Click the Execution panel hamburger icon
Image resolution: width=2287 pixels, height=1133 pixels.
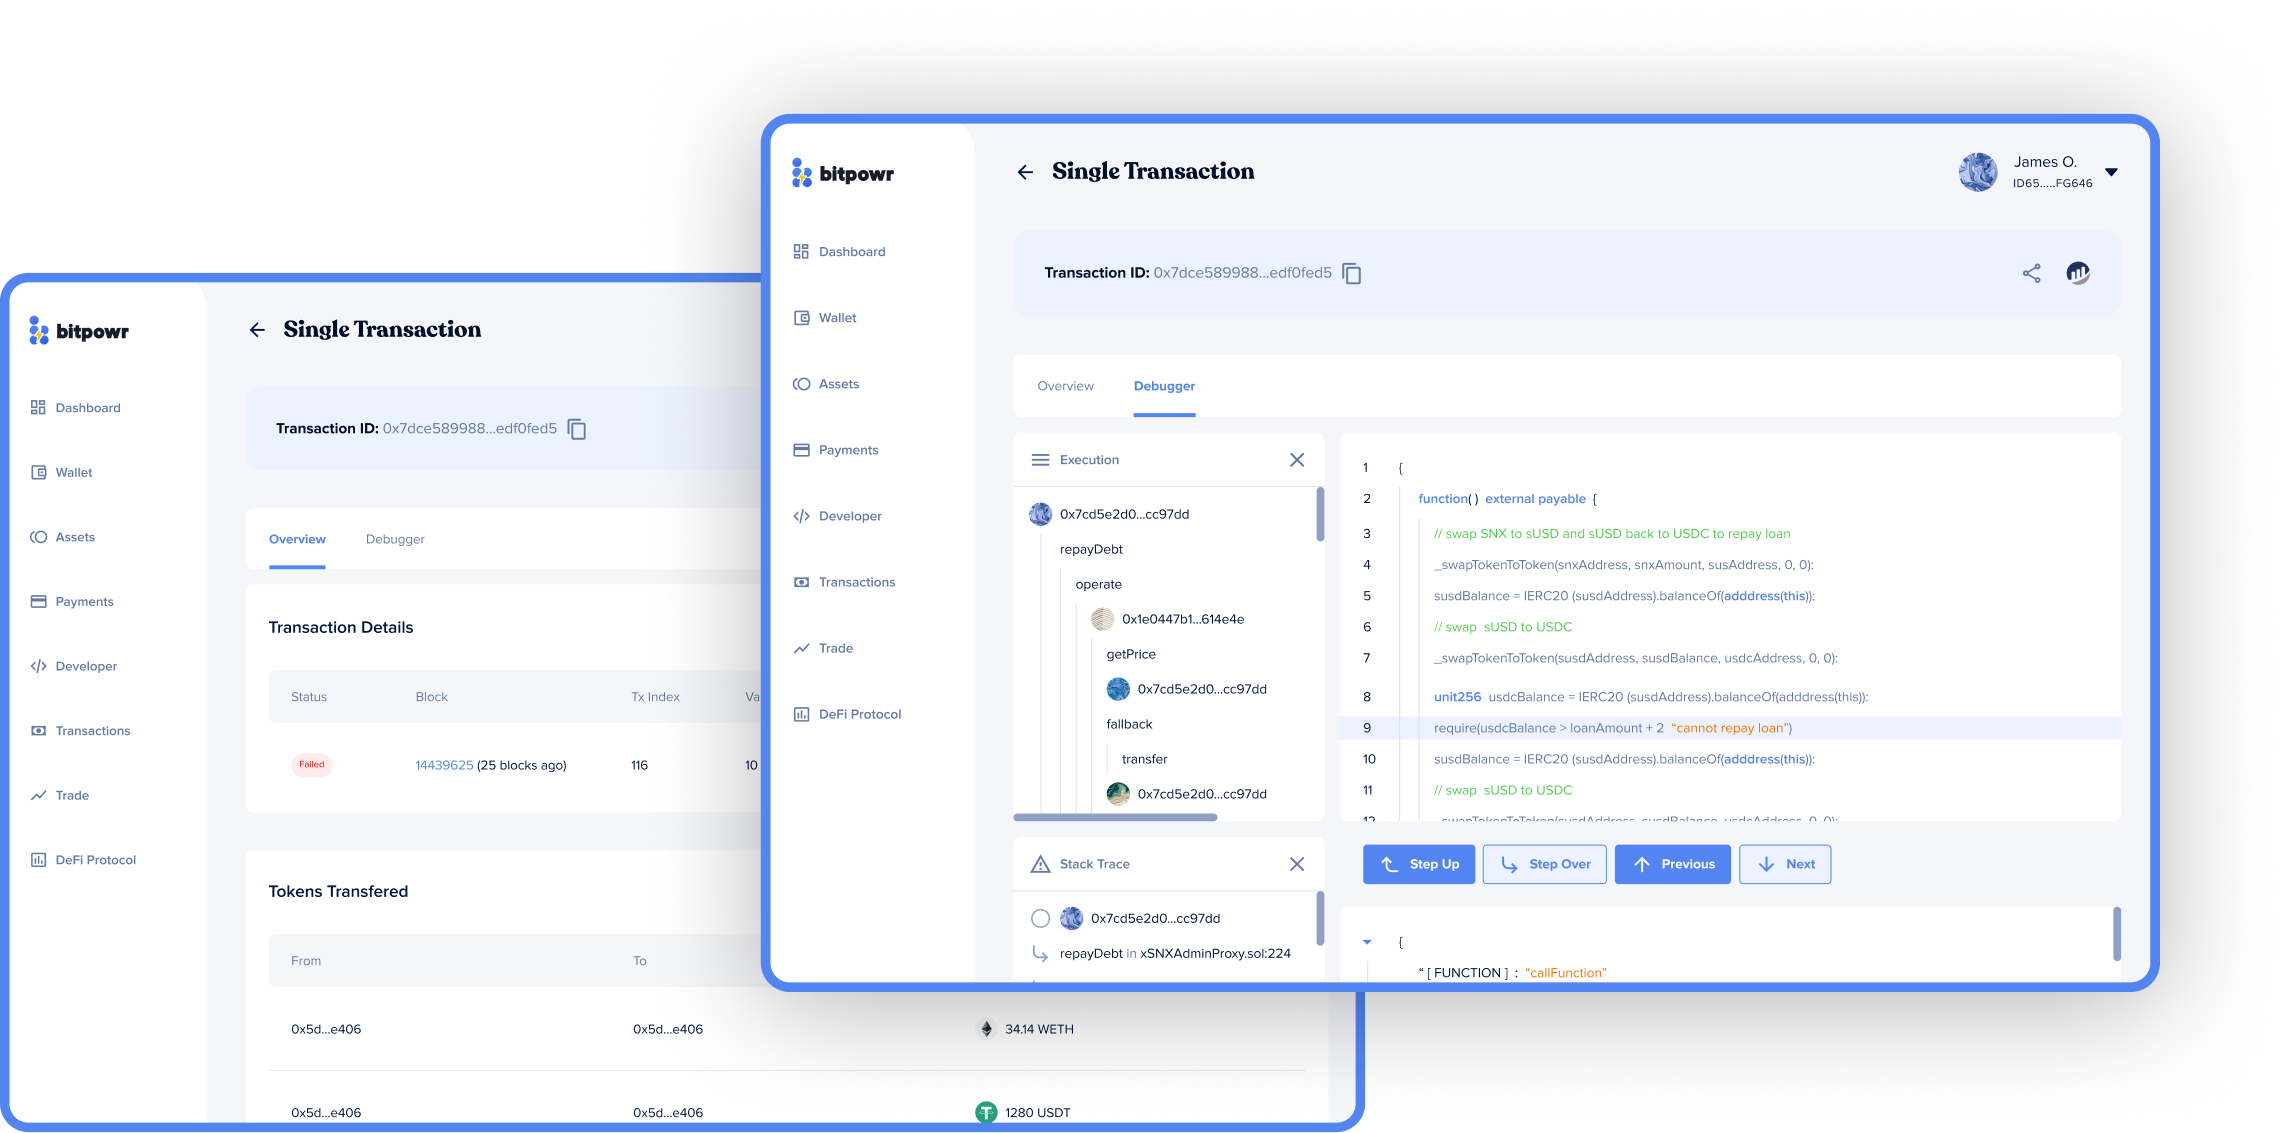tap(1040, 460)
